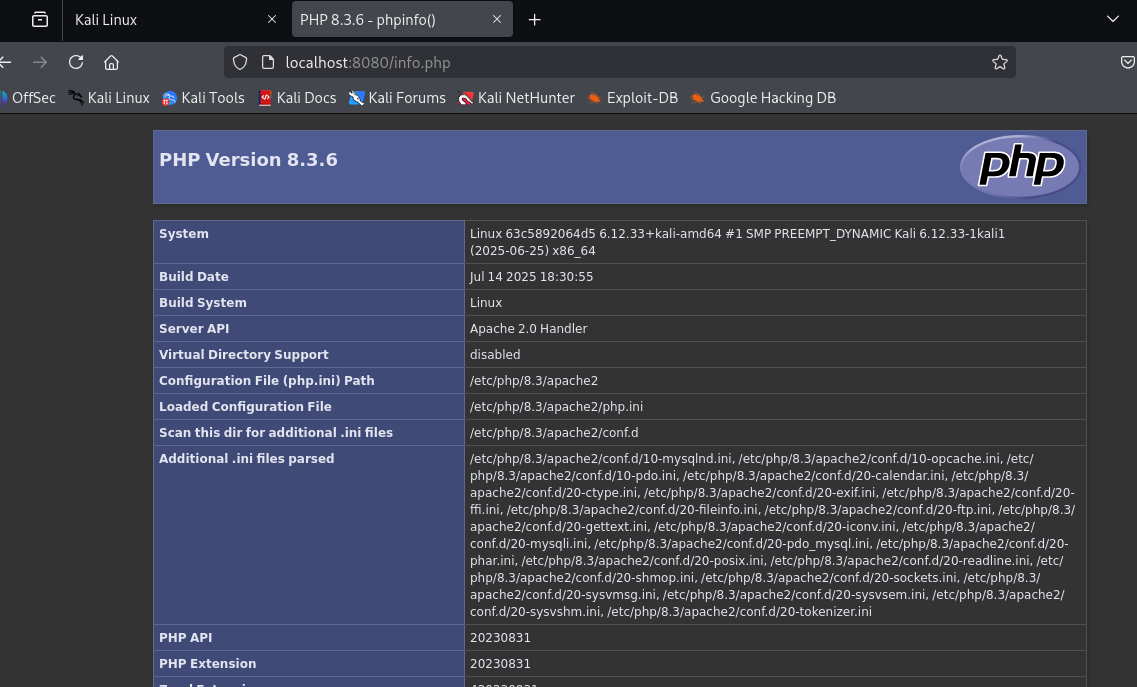Click the Server API label
Screen dimensions: 1137x687
(x=194, y=329)
